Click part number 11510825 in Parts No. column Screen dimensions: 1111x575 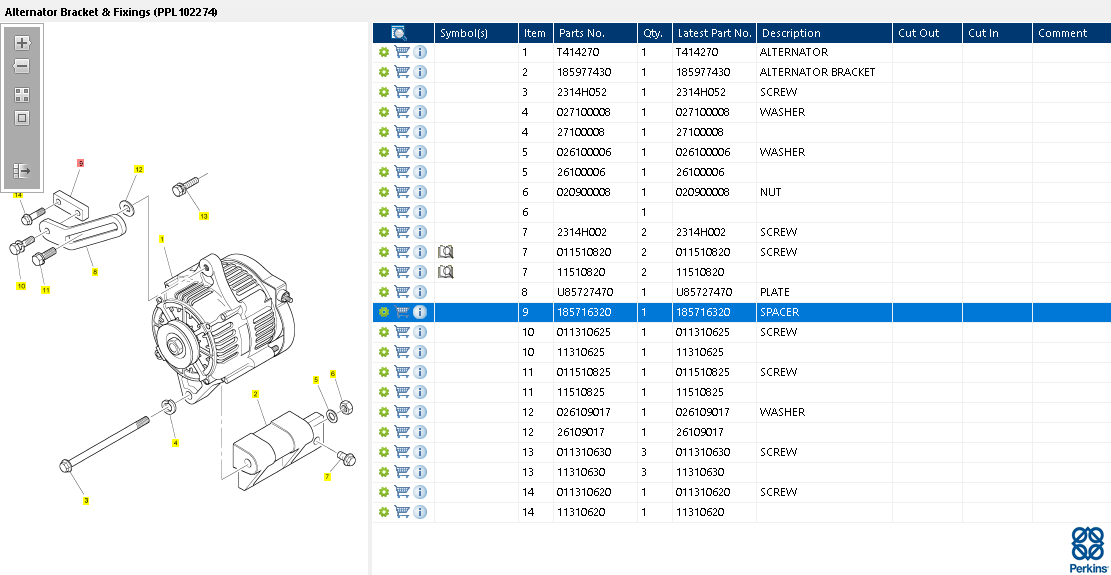click(x=581, y=392)
